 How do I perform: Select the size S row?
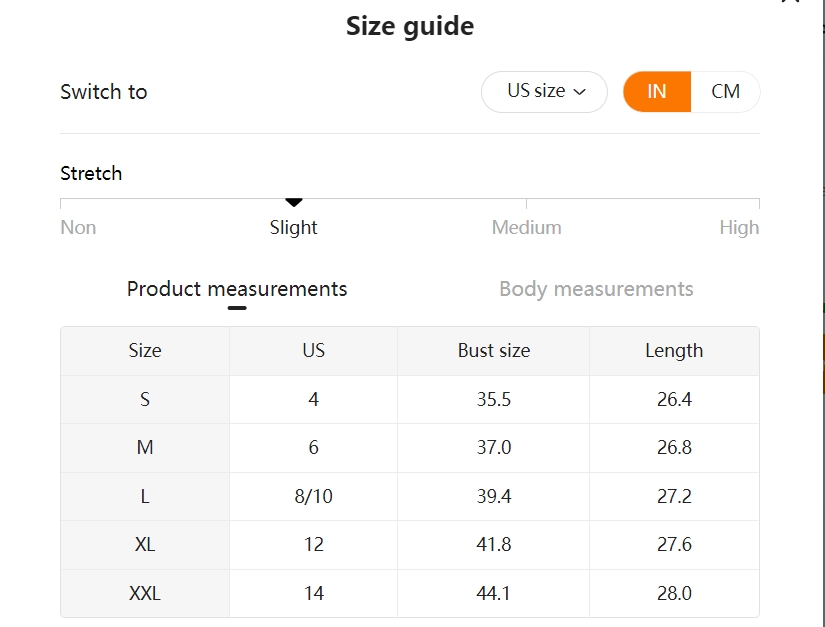point(410,399)
